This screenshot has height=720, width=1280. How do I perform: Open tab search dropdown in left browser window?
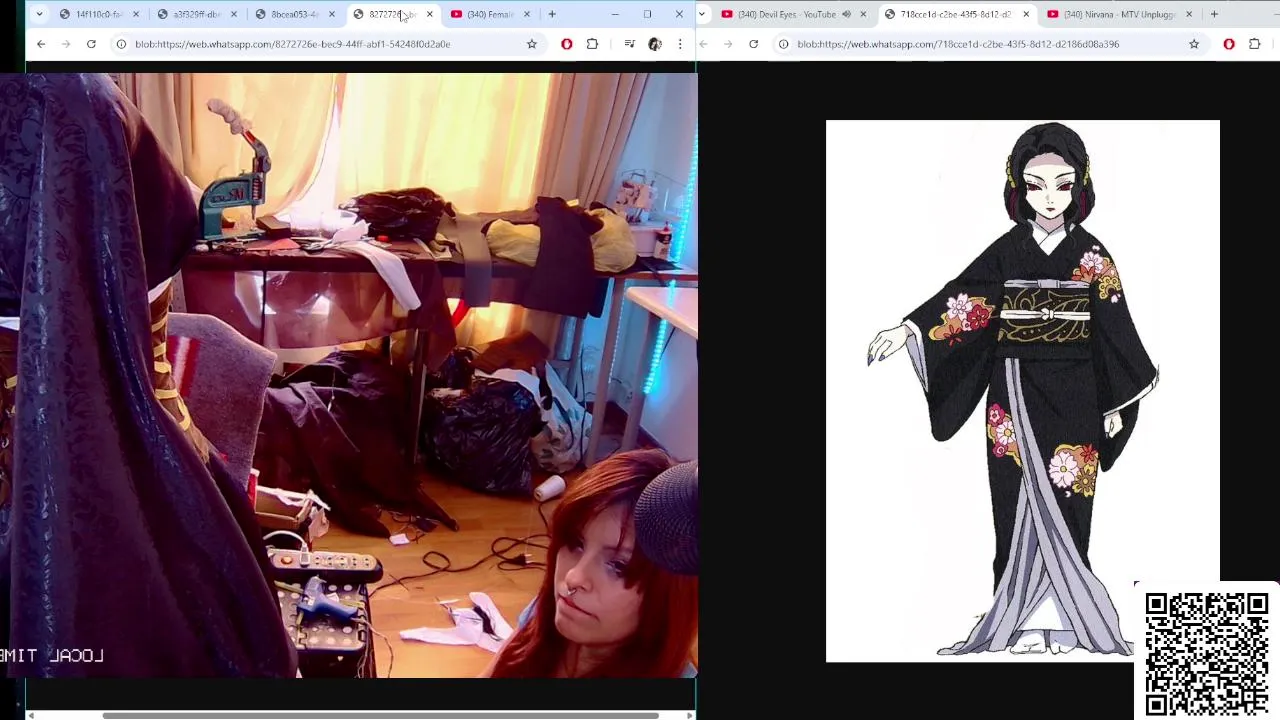39,14
